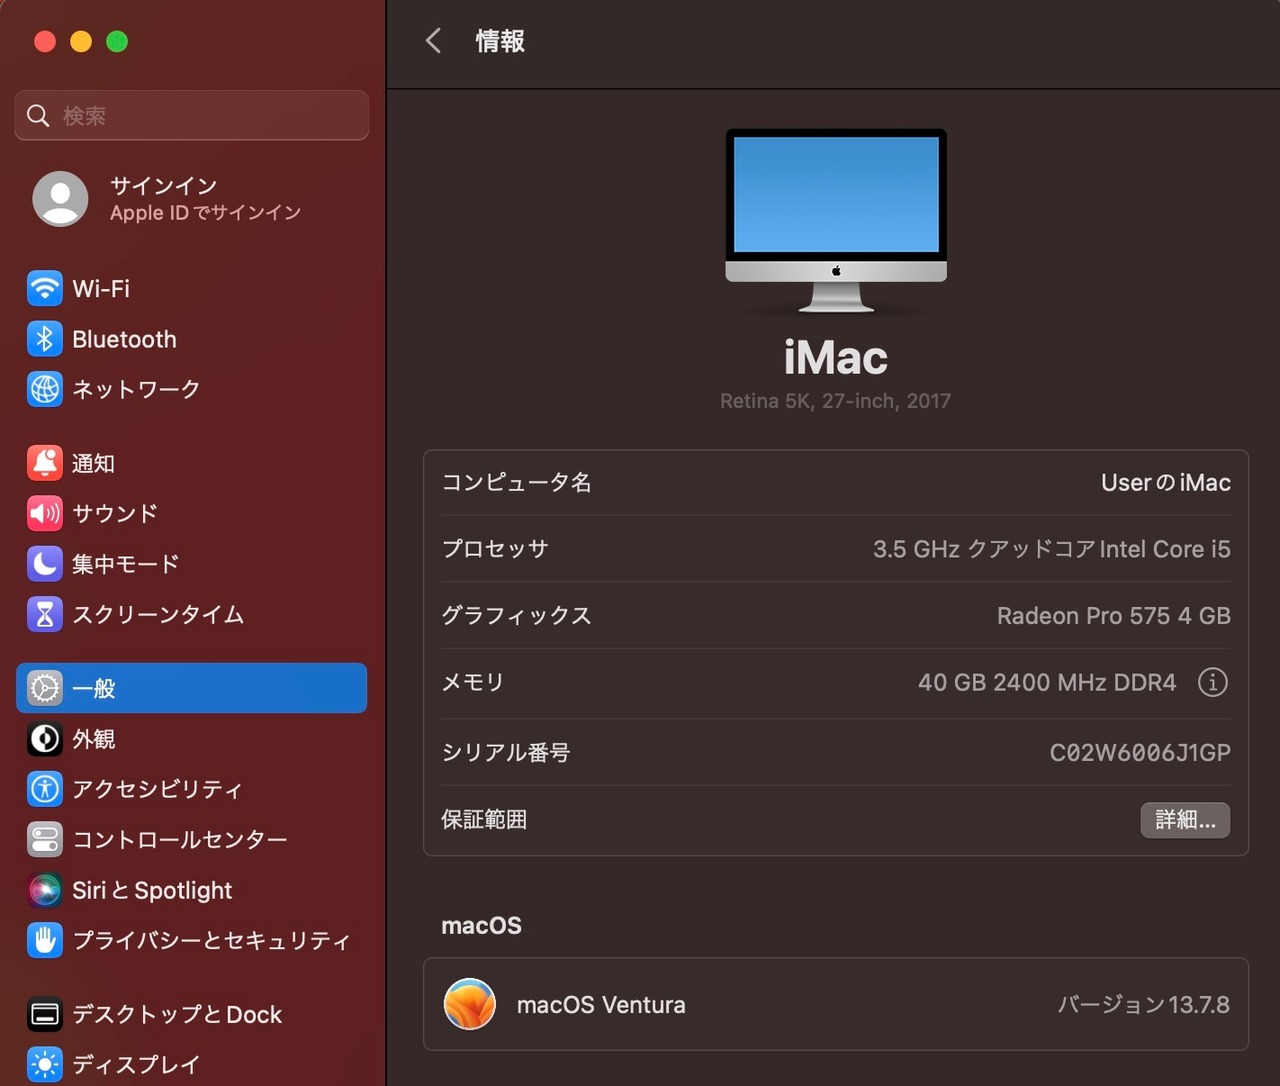Open 詳細... warranty details button

tap(1185, 820)
